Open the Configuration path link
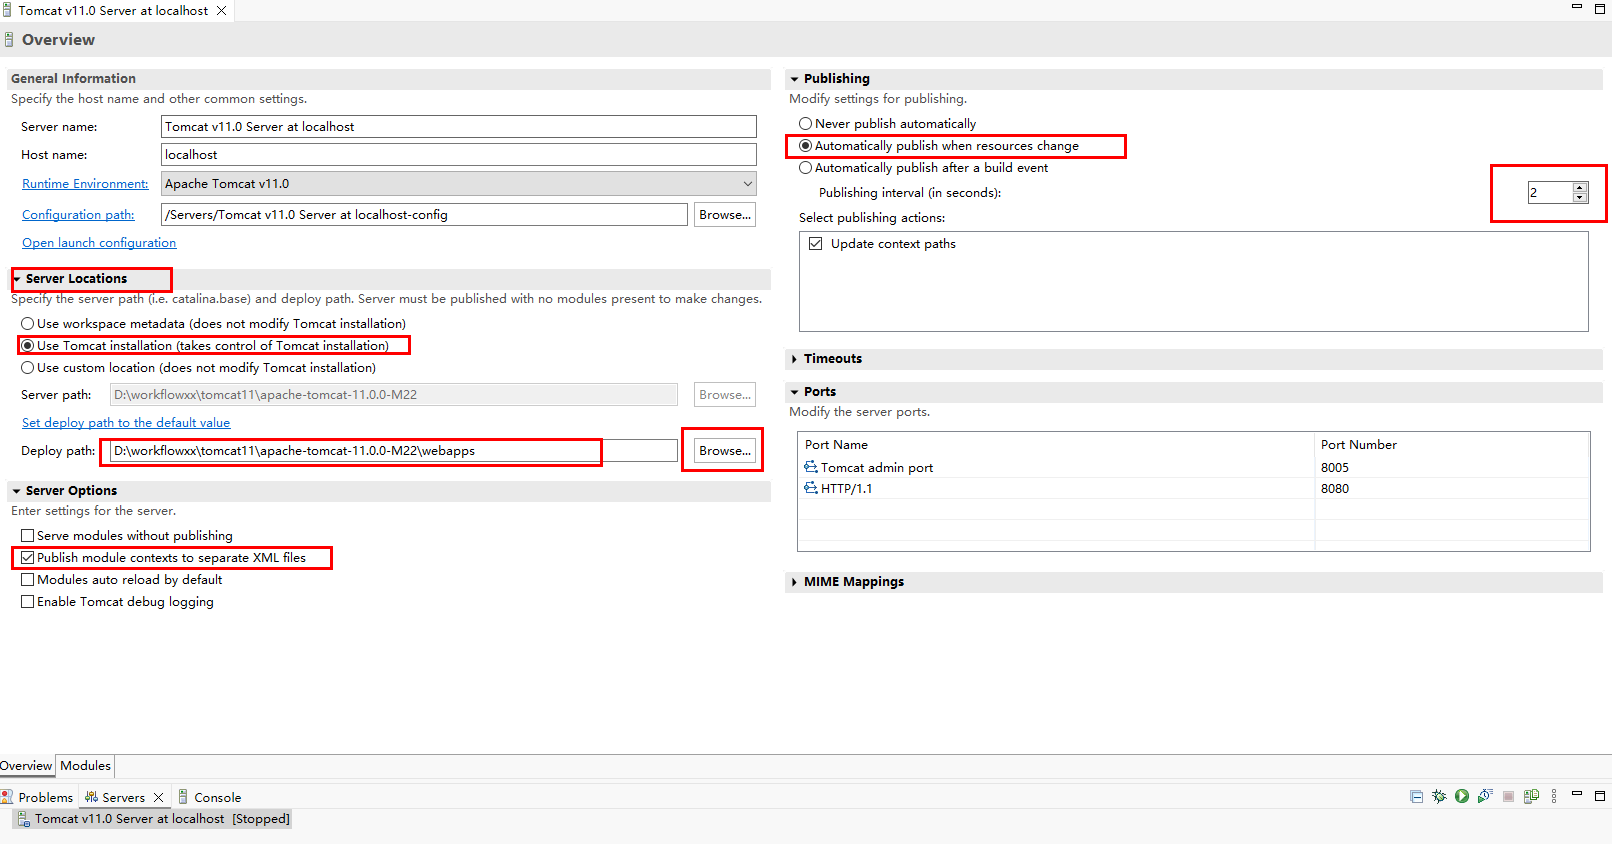Viewport: 1612px width, 844px height. tap(78, 215)
